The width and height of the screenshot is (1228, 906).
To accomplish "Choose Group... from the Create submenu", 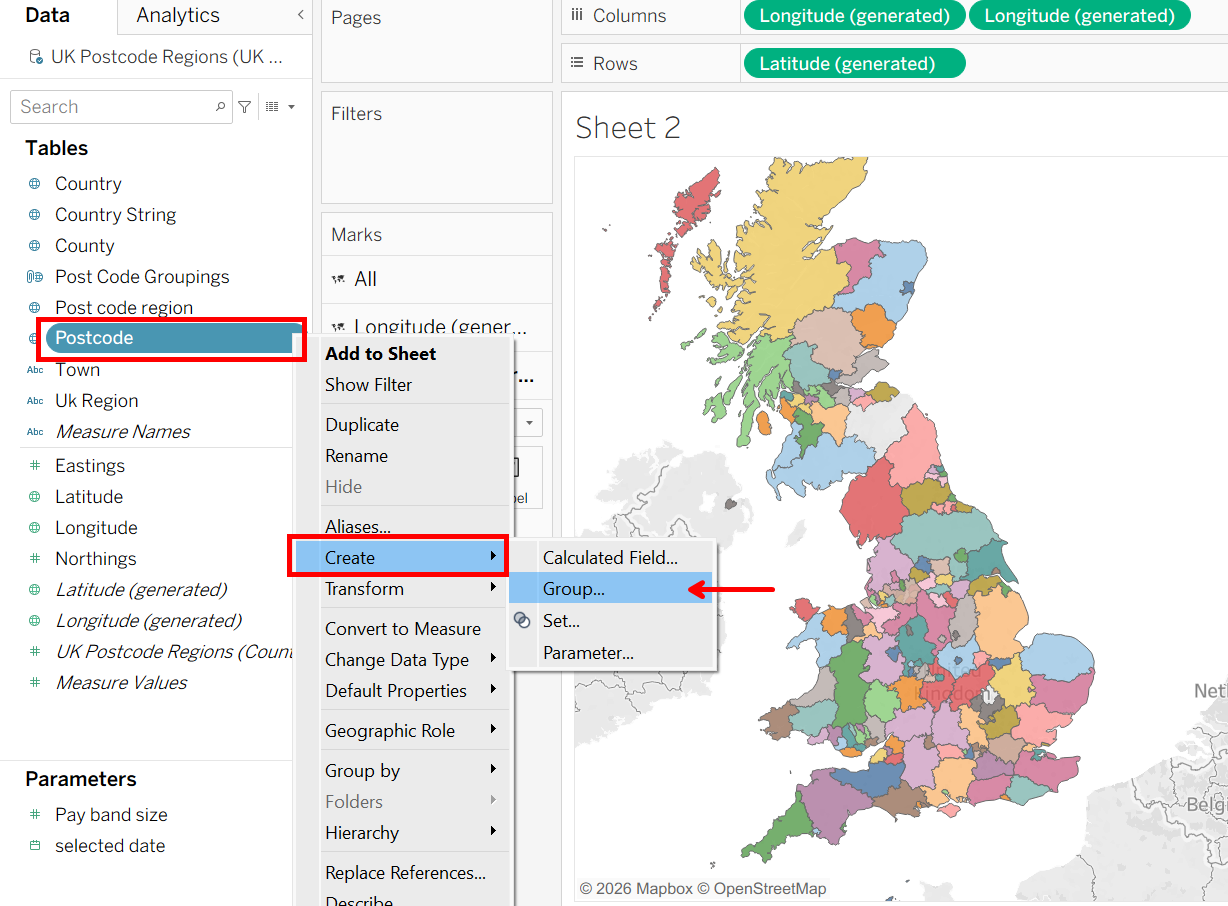I will tap(574, 589).
